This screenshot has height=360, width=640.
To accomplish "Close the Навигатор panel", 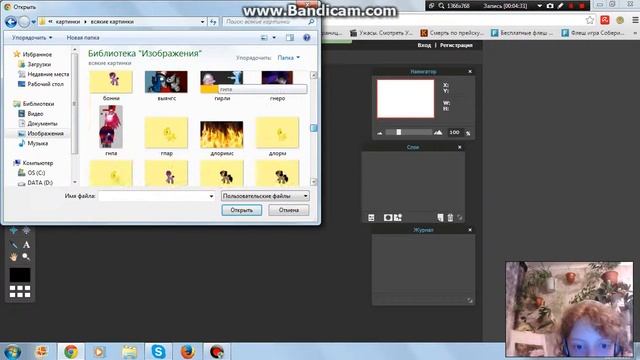I will [x=470, y=71].
